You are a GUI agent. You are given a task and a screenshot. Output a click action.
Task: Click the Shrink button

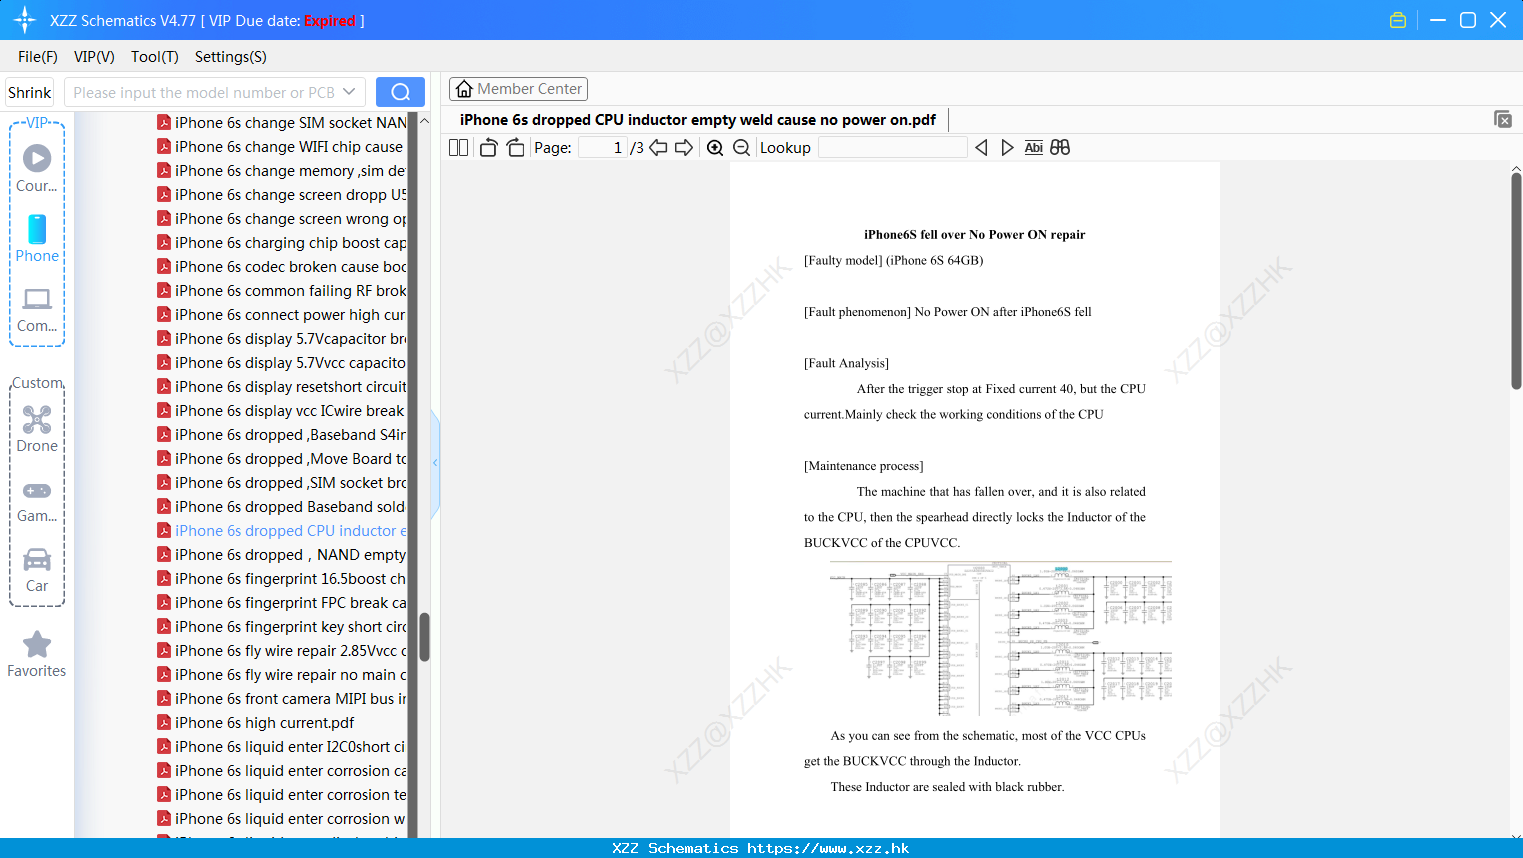coord(30,92)
